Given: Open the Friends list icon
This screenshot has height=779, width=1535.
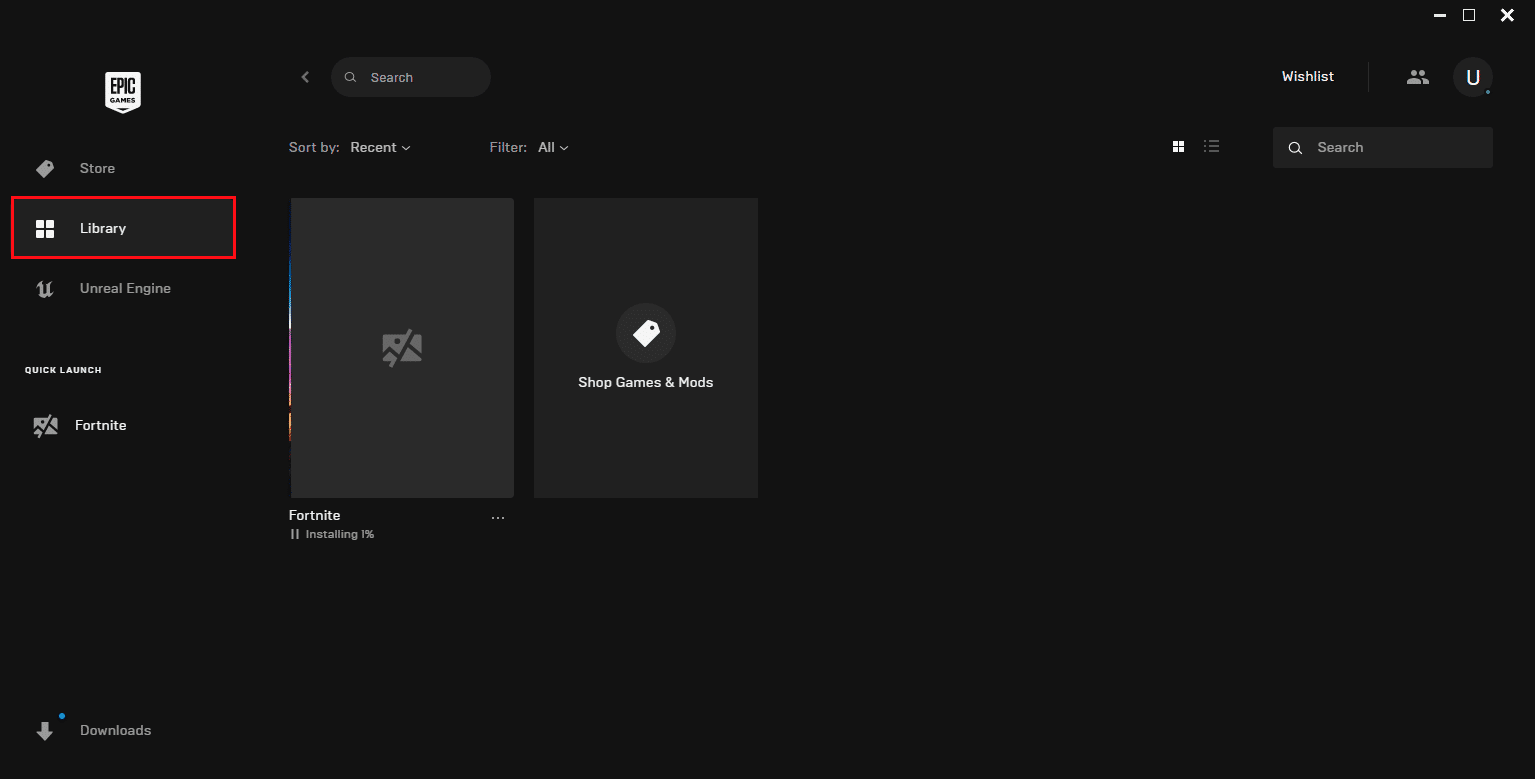Looking at the screenshot, I should (1418, 77).
